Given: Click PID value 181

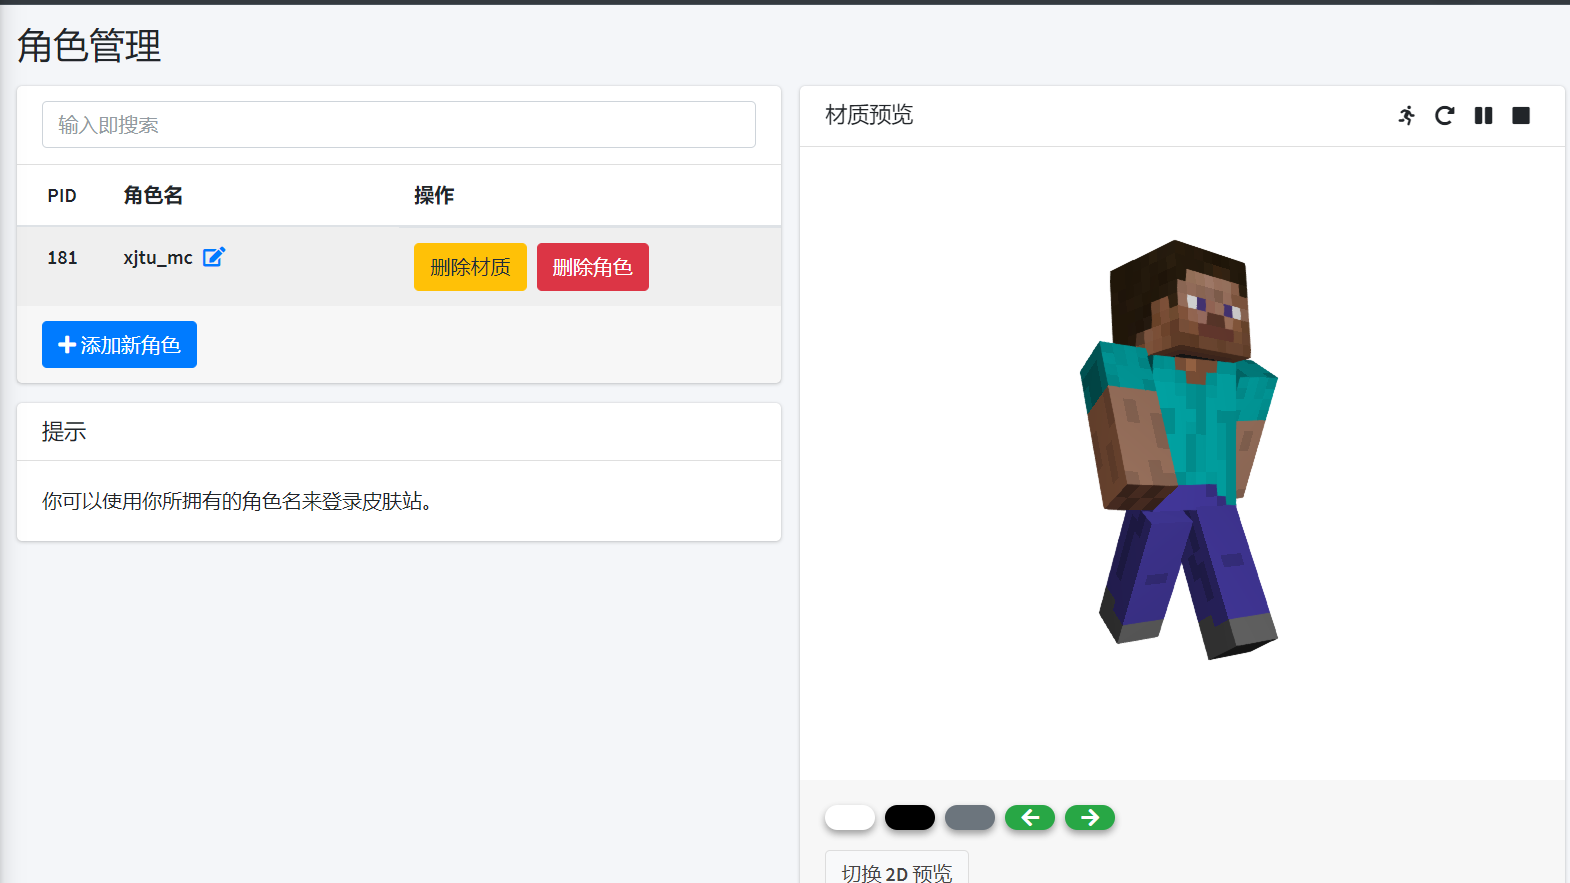Looking at the screenshot, I should click(x=62, y=258).
